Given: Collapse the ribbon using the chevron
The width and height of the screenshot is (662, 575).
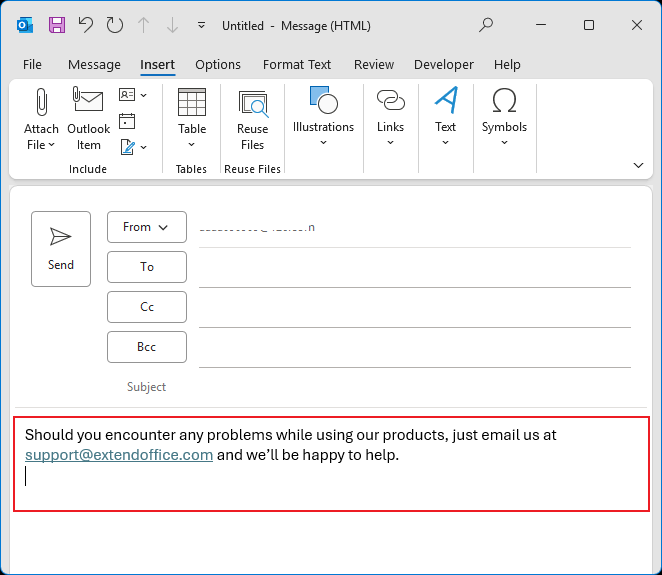Looking at the screenshot, I should pyautogui.click(x=638, y=165).
